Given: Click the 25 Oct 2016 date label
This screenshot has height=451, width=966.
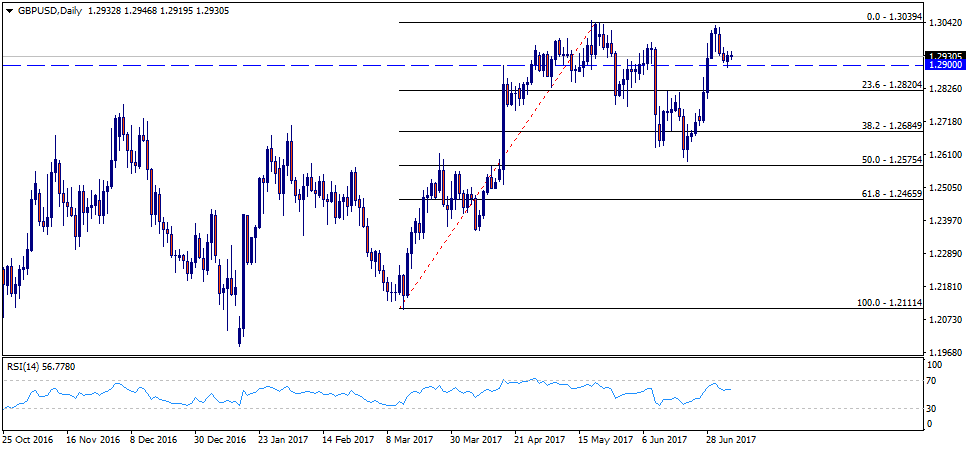Looking at the screenshot, I should pyautogui.click(x=30, y=439).
